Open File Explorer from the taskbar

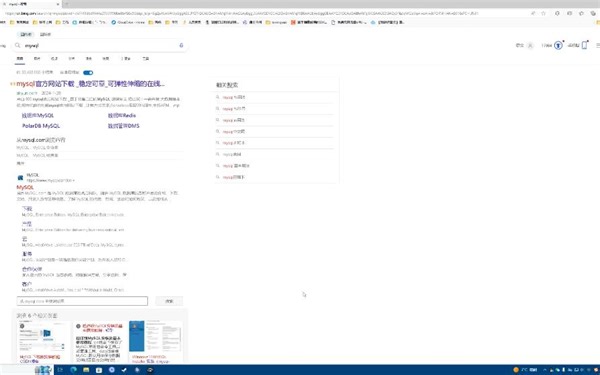point(86,370)
